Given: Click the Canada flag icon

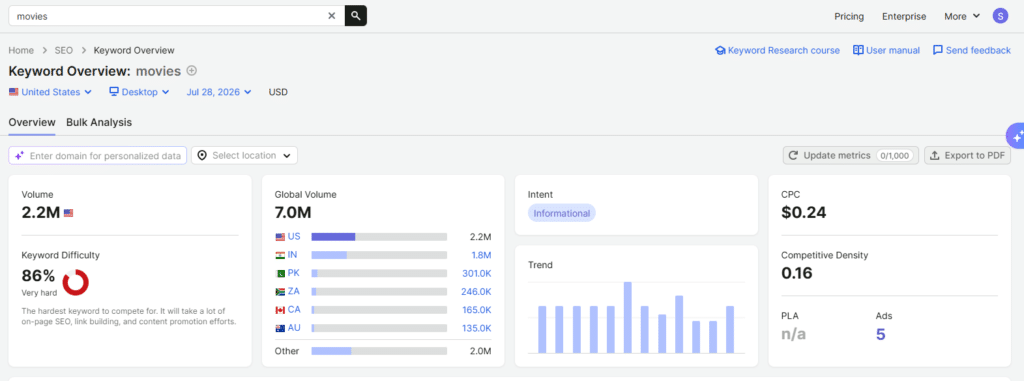Looking at the screenshot, I should point(280,310).
